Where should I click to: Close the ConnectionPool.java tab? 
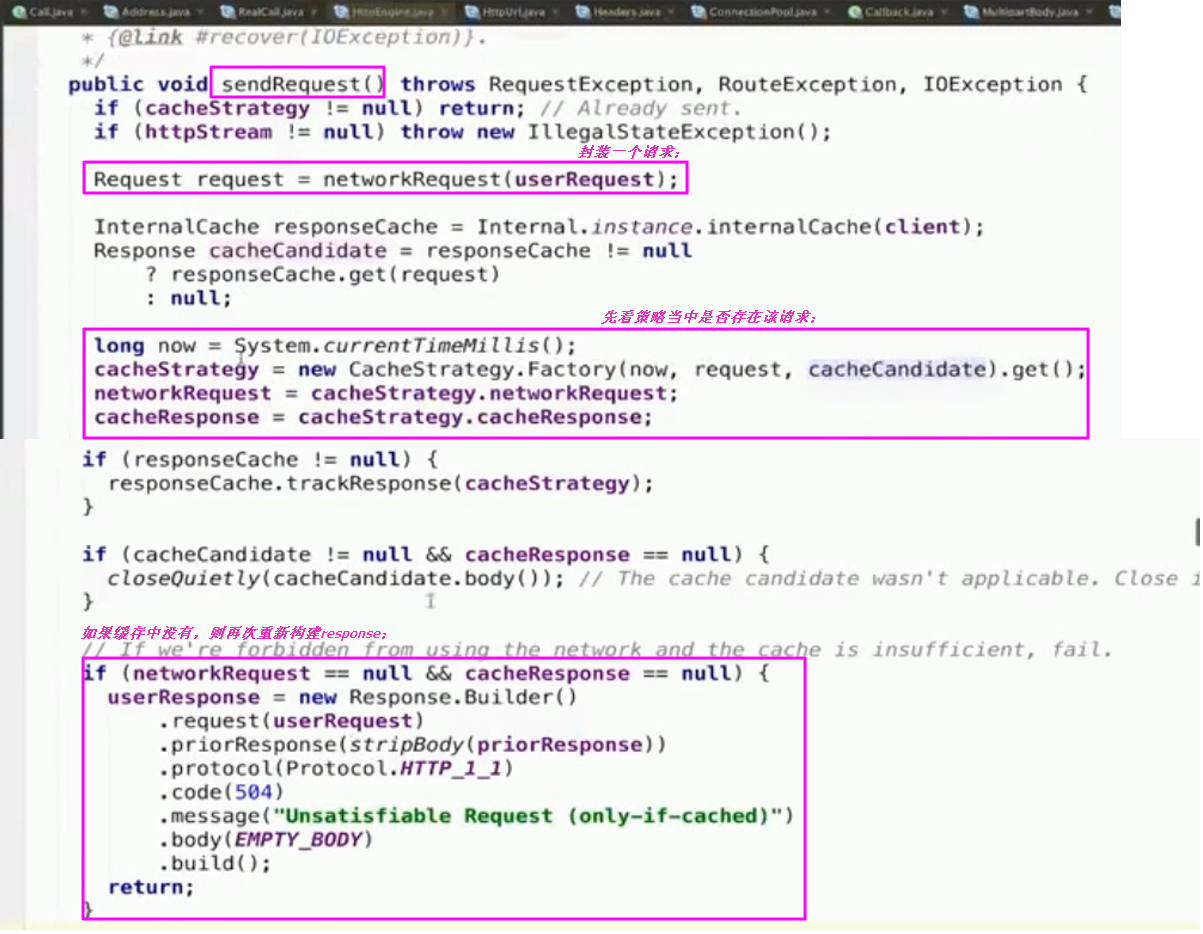(825, 12)
